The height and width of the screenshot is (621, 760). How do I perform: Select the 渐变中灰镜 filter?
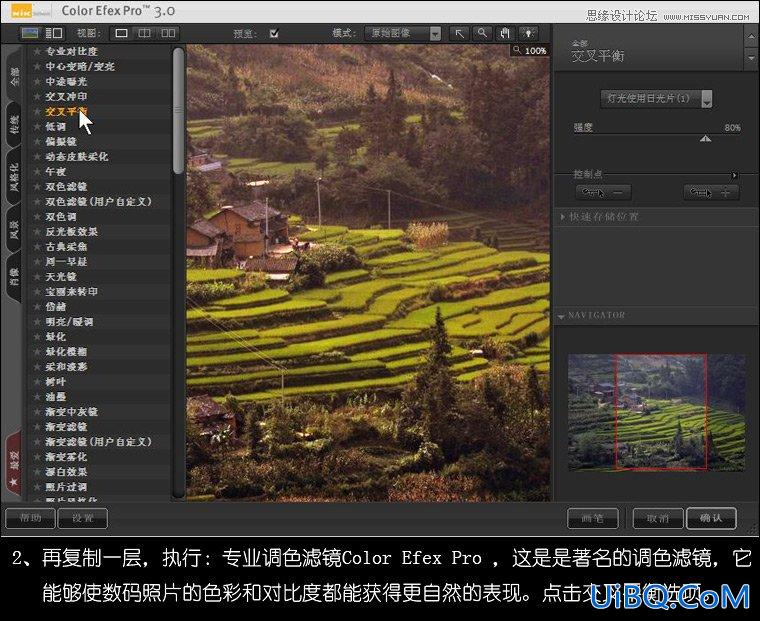point(72,412)
